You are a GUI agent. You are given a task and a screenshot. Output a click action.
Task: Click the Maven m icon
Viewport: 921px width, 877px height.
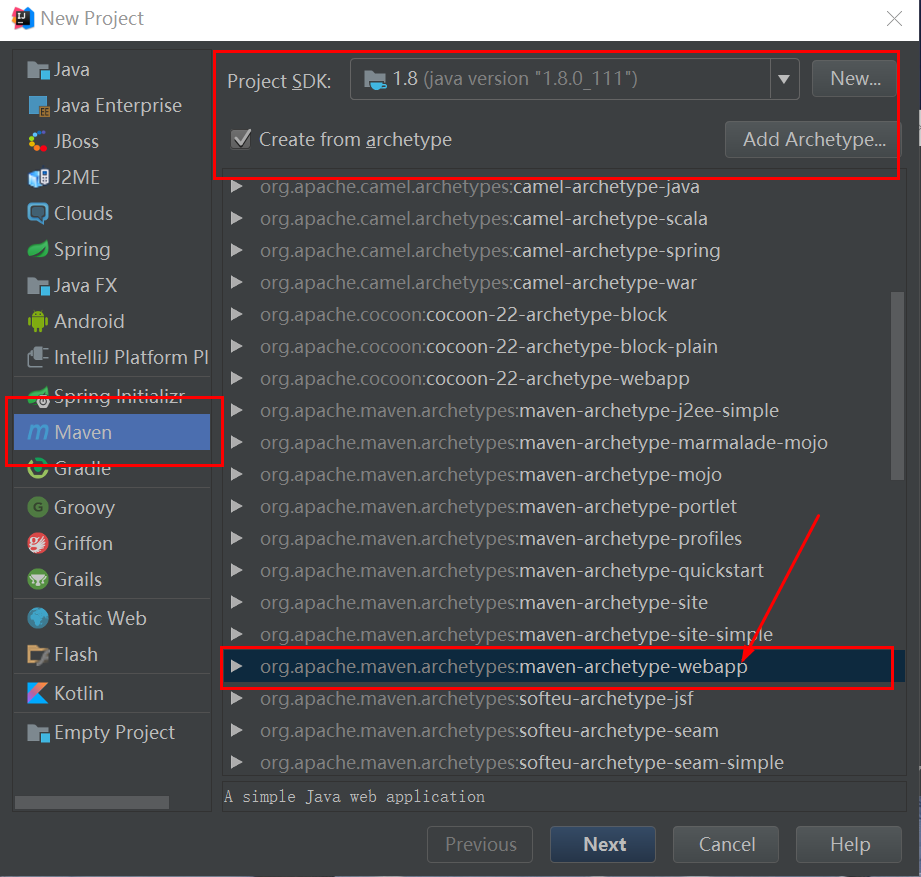(38, 432)
